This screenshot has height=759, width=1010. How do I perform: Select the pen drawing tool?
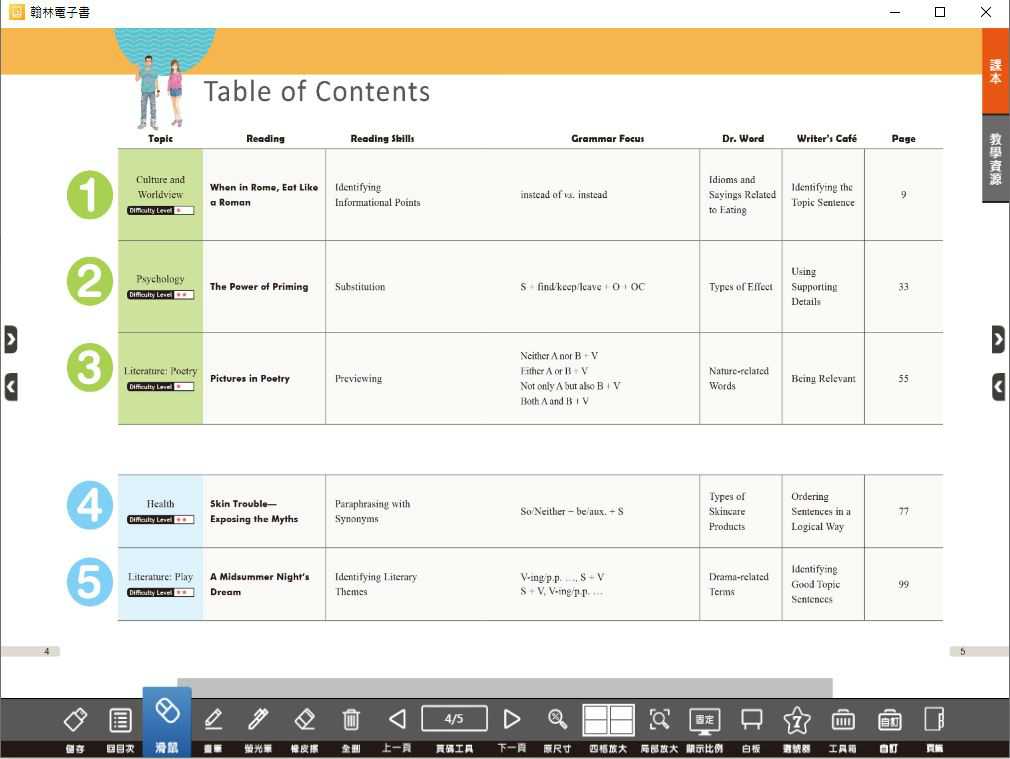[x=213, y=720]
